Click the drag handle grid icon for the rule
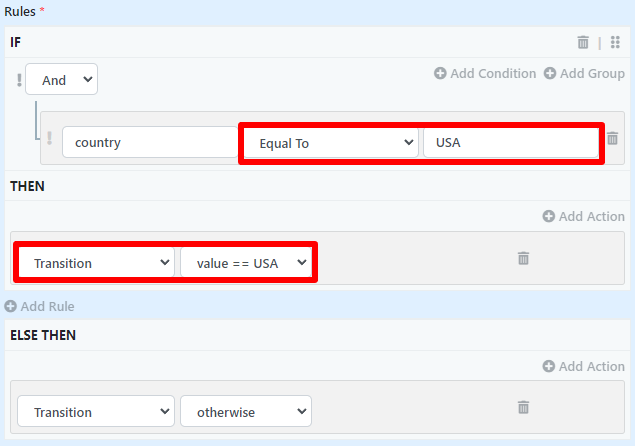Screen dimensions: 635x446 pyautogui.click(x=615, y=42)
